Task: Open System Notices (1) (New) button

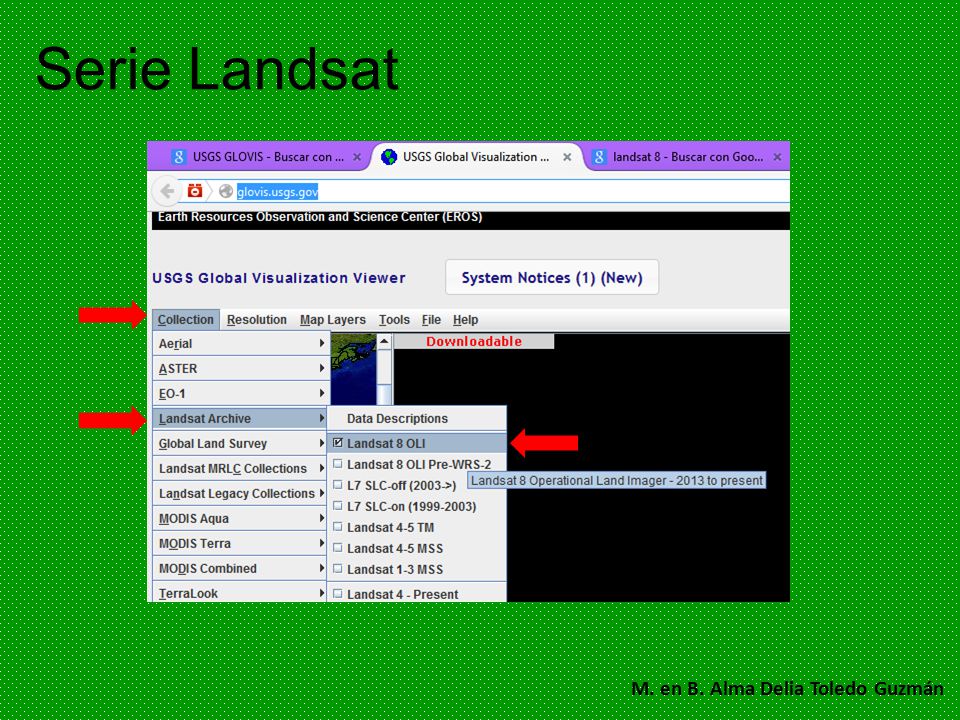Action: pos(552,277)
